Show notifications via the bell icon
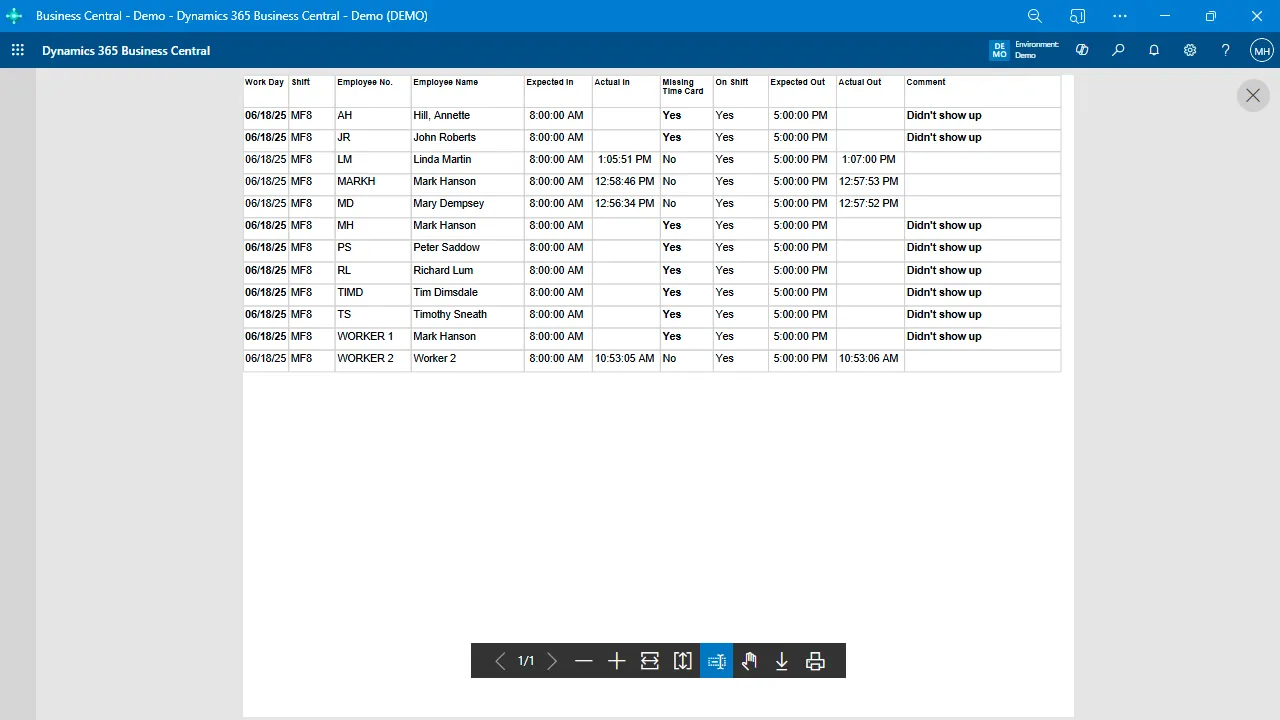The image size is (1280, 720). click(x=1154, y=50)
